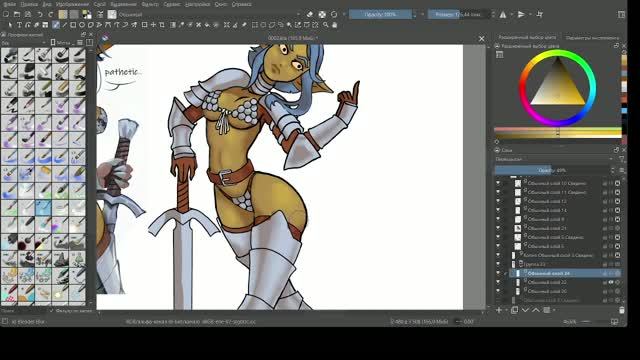Open the 'Фильтр' menu
Viewport: 640px width, 360px height.
[149, 4]
